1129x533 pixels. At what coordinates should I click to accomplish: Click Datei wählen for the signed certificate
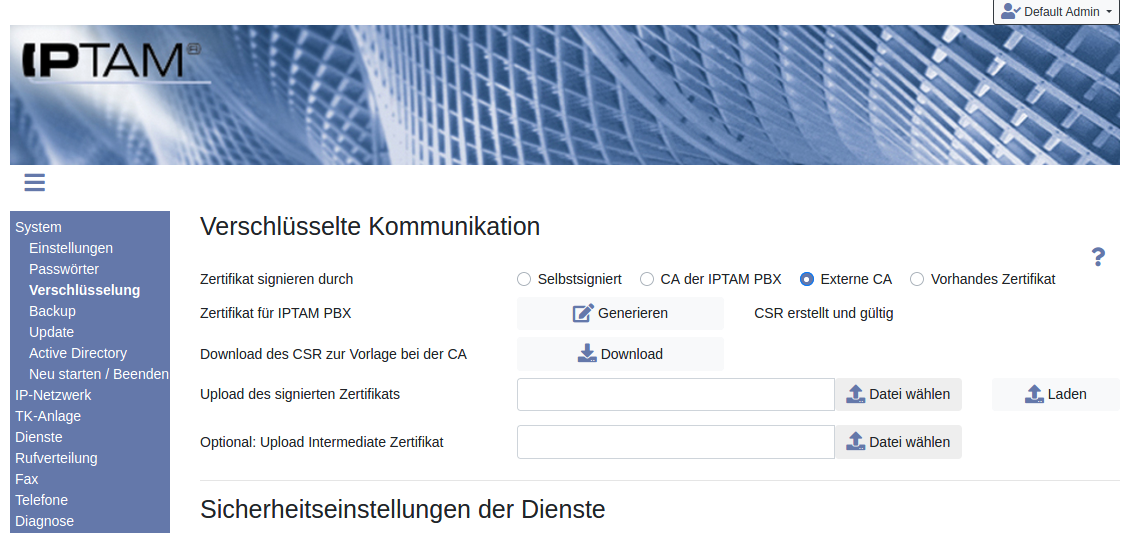tap(898, 394)
